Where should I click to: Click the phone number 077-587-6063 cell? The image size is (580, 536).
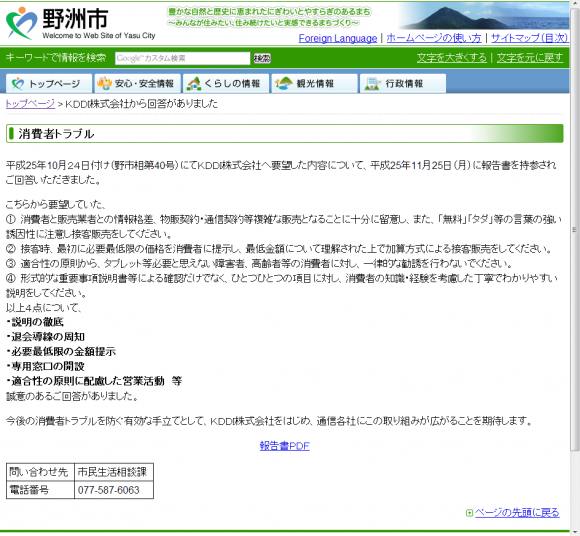point(114,490)
